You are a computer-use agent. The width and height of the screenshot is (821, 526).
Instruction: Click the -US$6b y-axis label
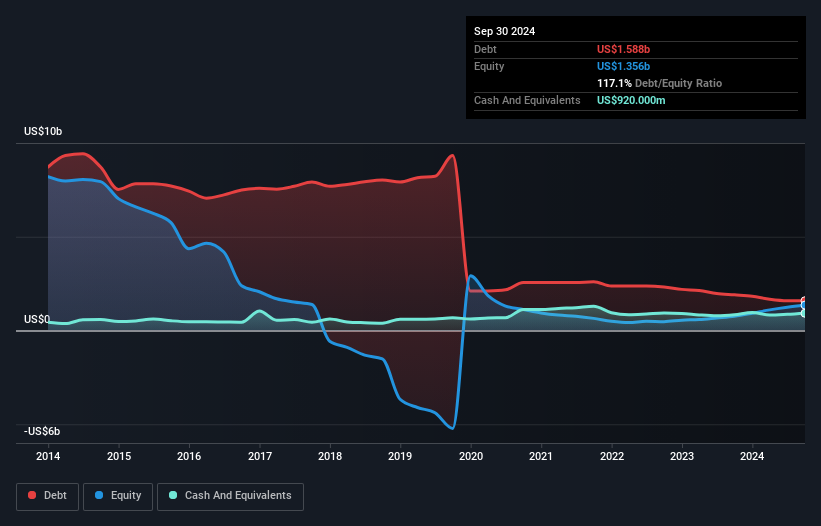click(42, 431)
